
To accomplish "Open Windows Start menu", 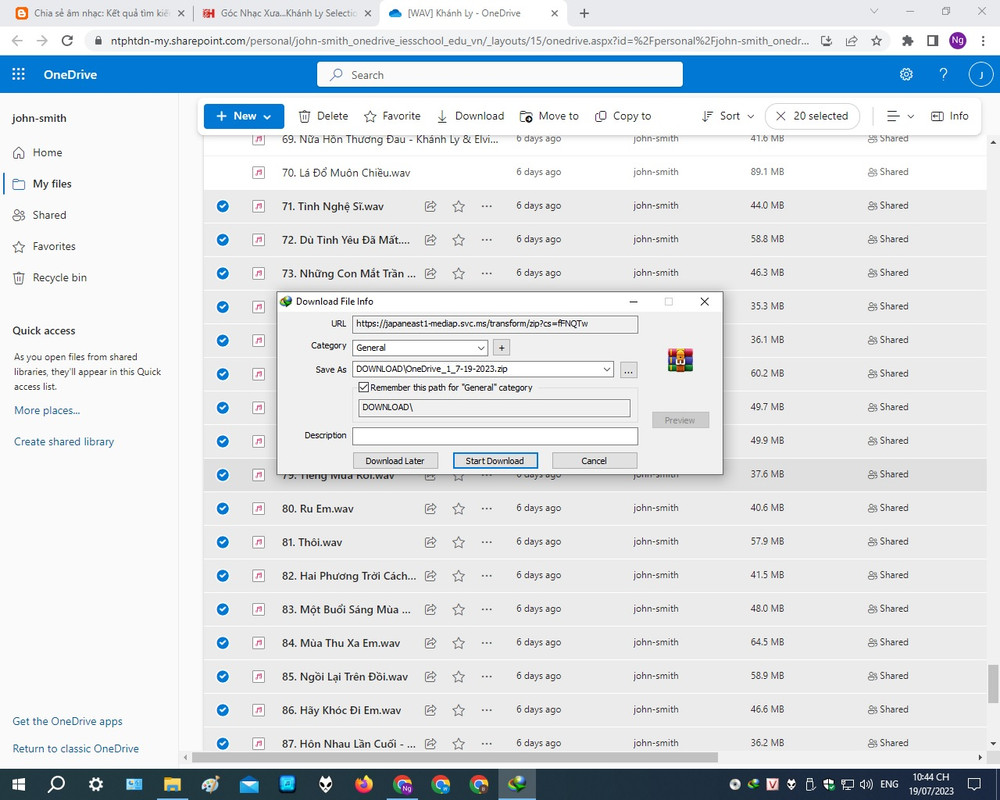I will pos(18,784).
